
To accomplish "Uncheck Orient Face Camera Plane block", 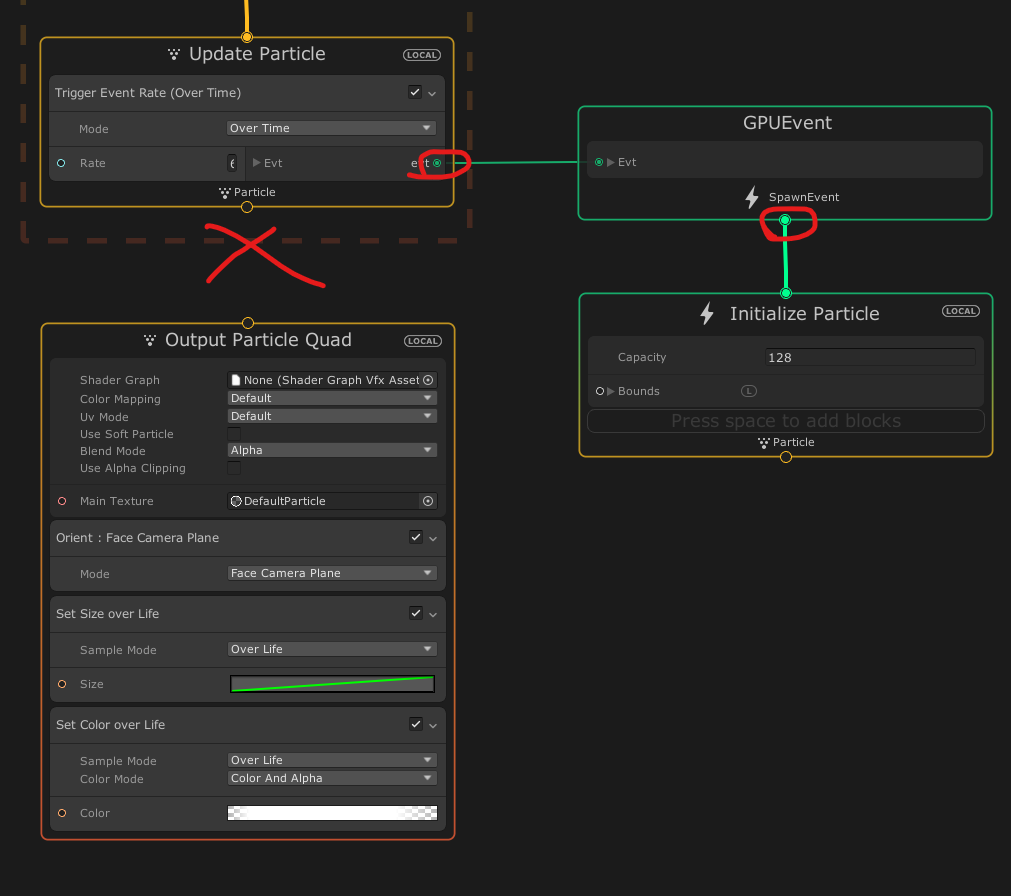I will coord(417,537).
